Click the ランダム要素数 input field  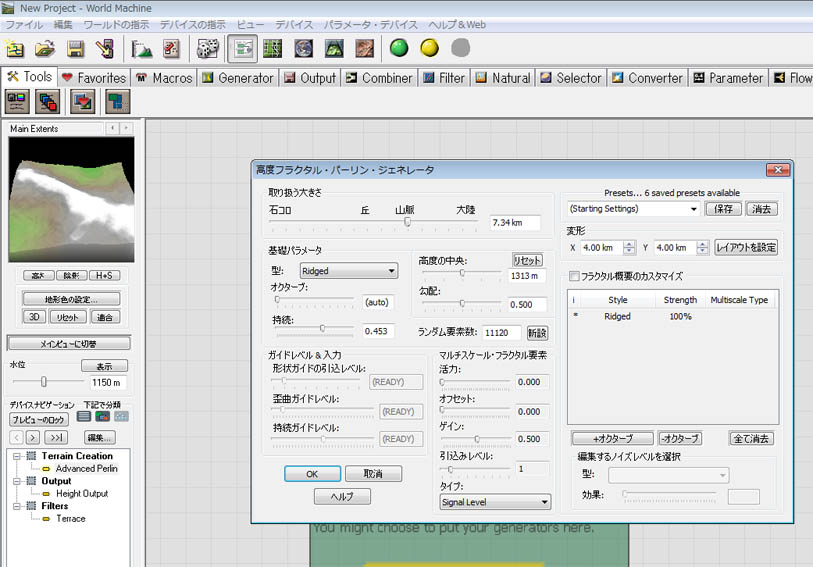point(501,332)
